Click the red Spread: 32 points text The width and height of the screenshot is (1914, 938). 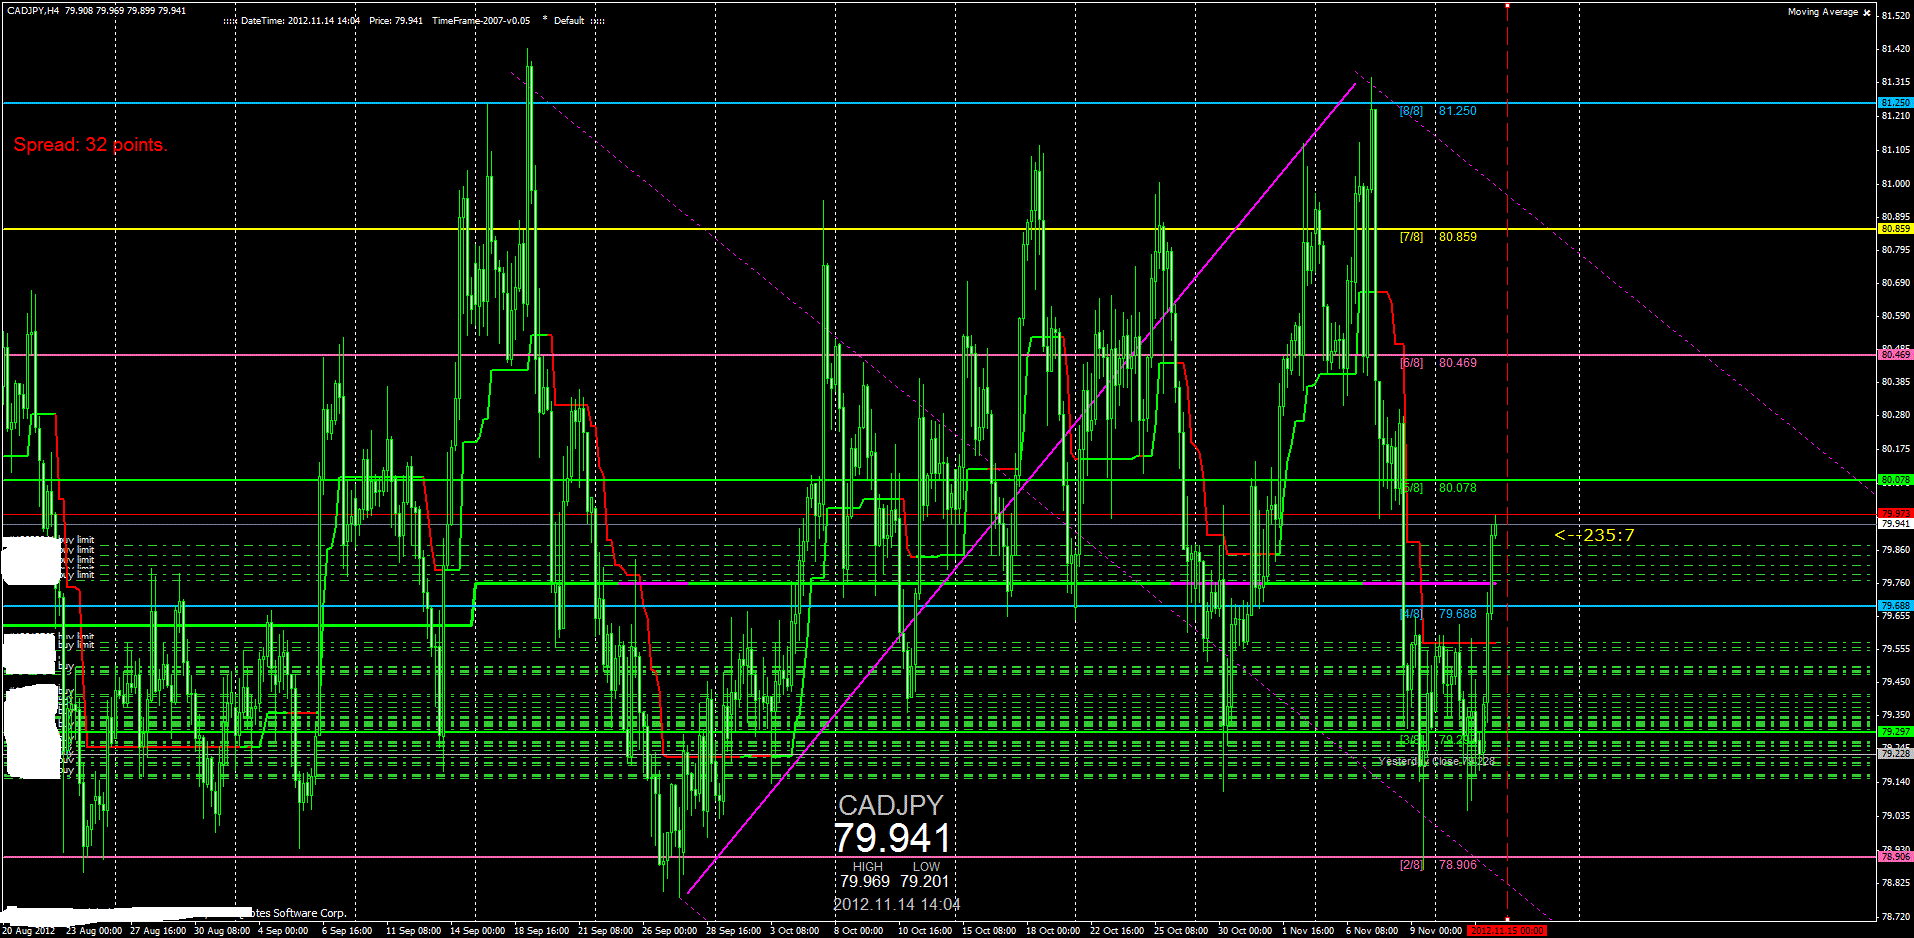click(90, 145)
